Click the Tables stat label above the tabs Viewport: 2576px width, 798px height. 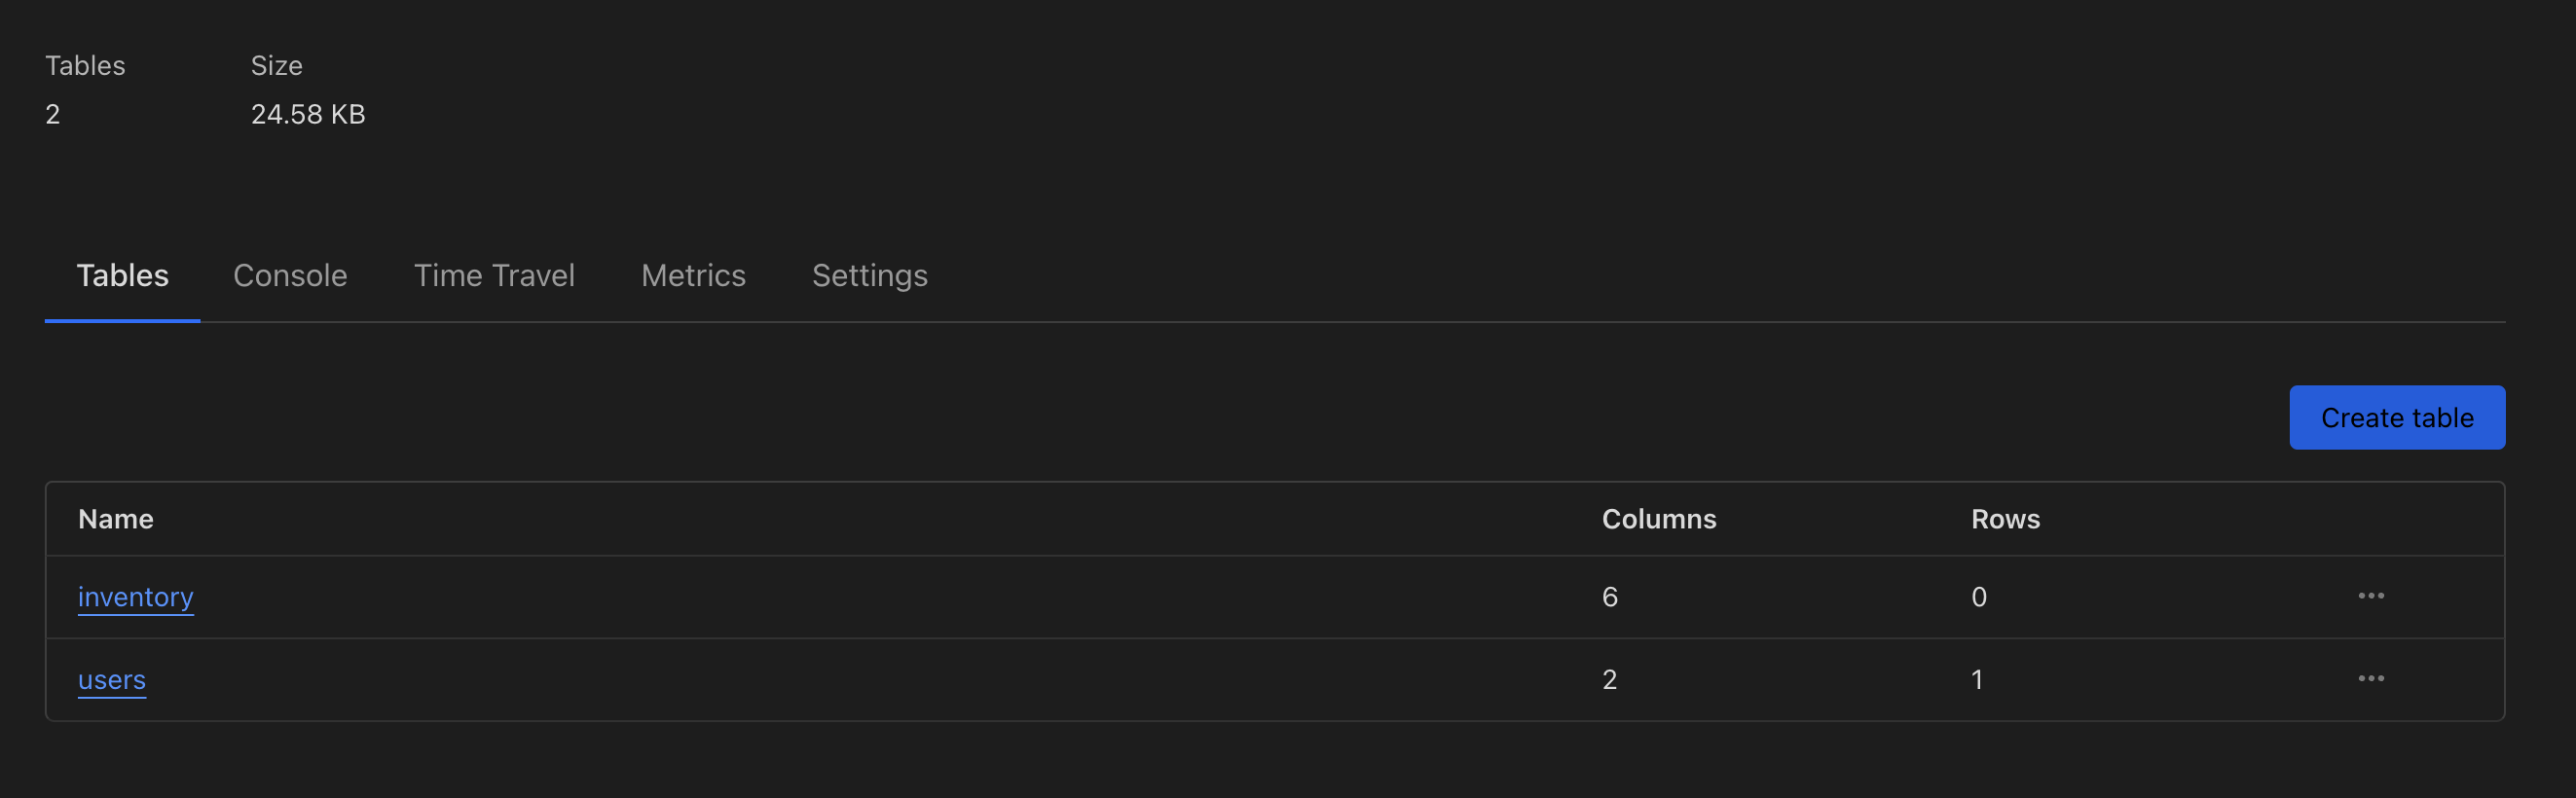click(85, 66)
